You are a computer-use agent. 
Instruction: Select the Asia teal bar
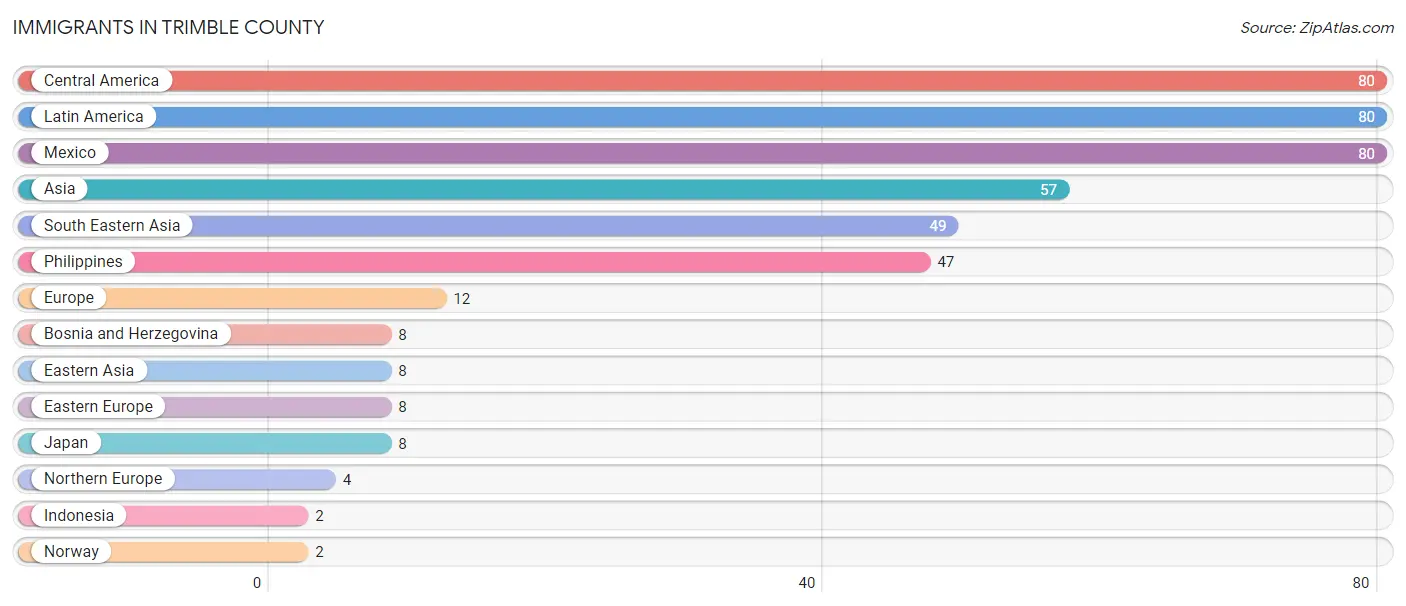click(x=544, y=189)
